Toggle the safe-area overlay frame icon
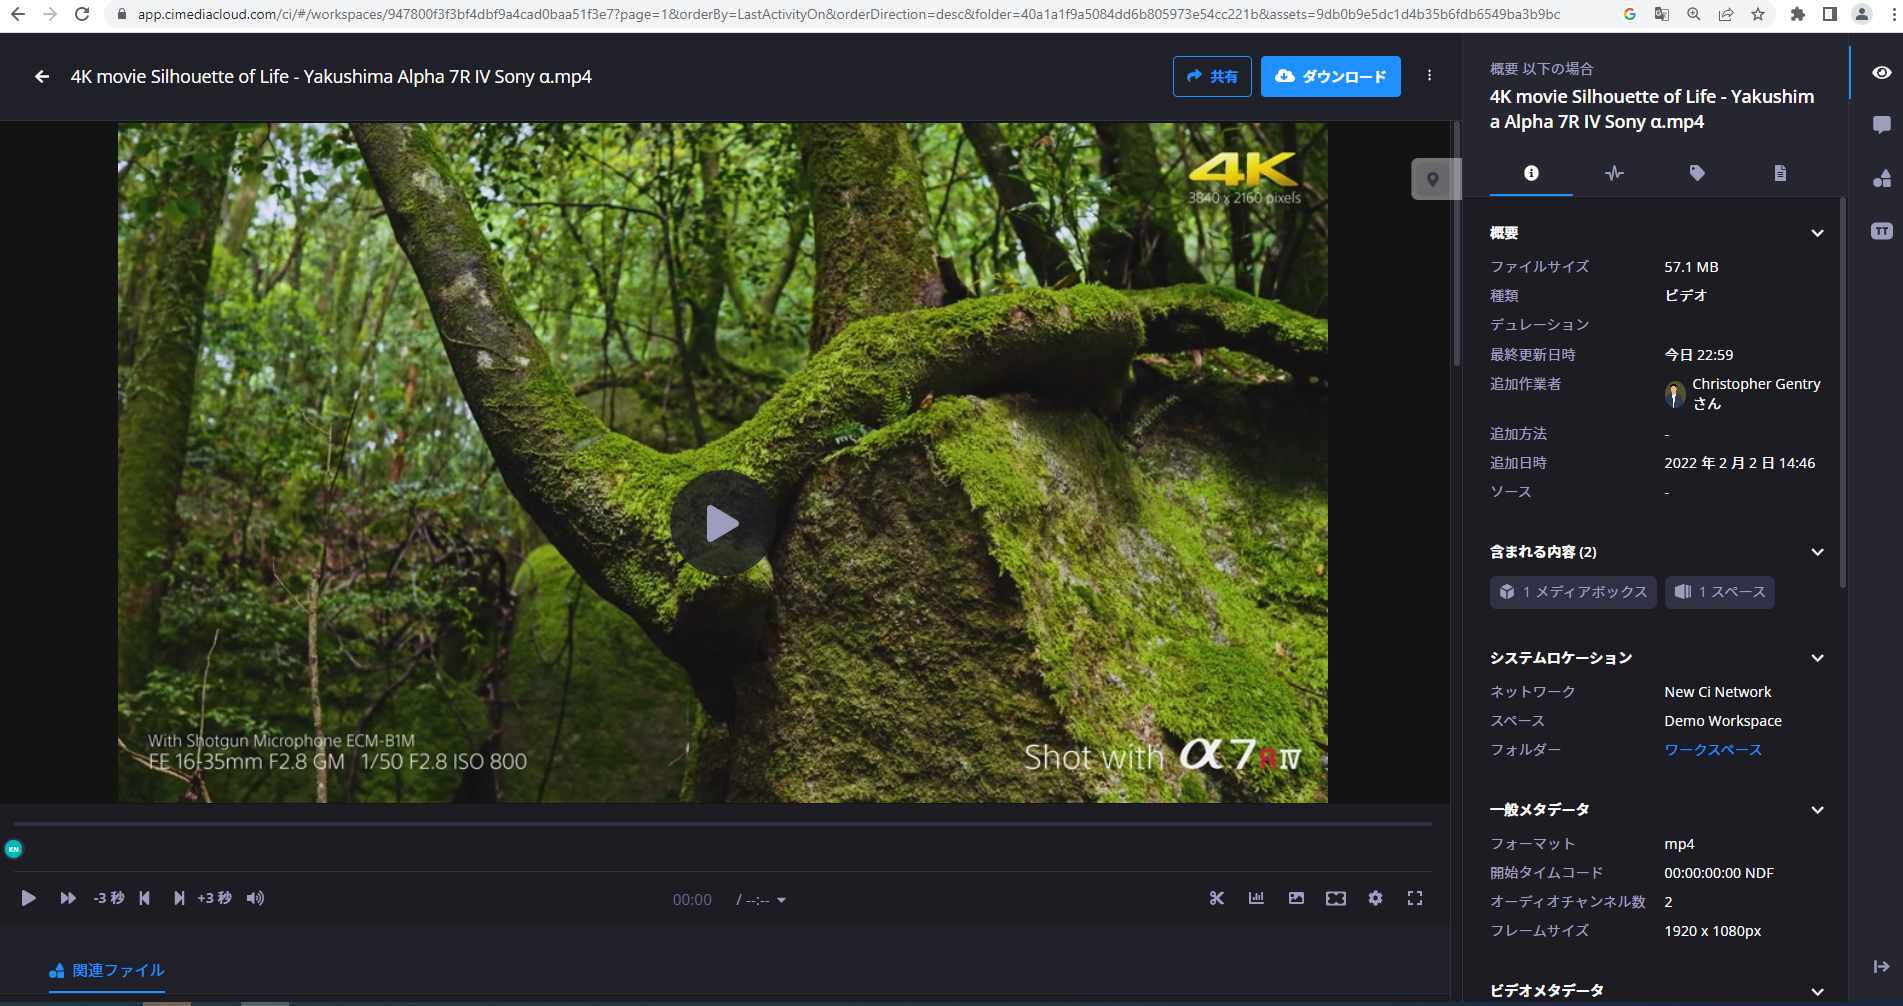Viewport: 1903px width, 1006px height. [x=1336, y=898]
